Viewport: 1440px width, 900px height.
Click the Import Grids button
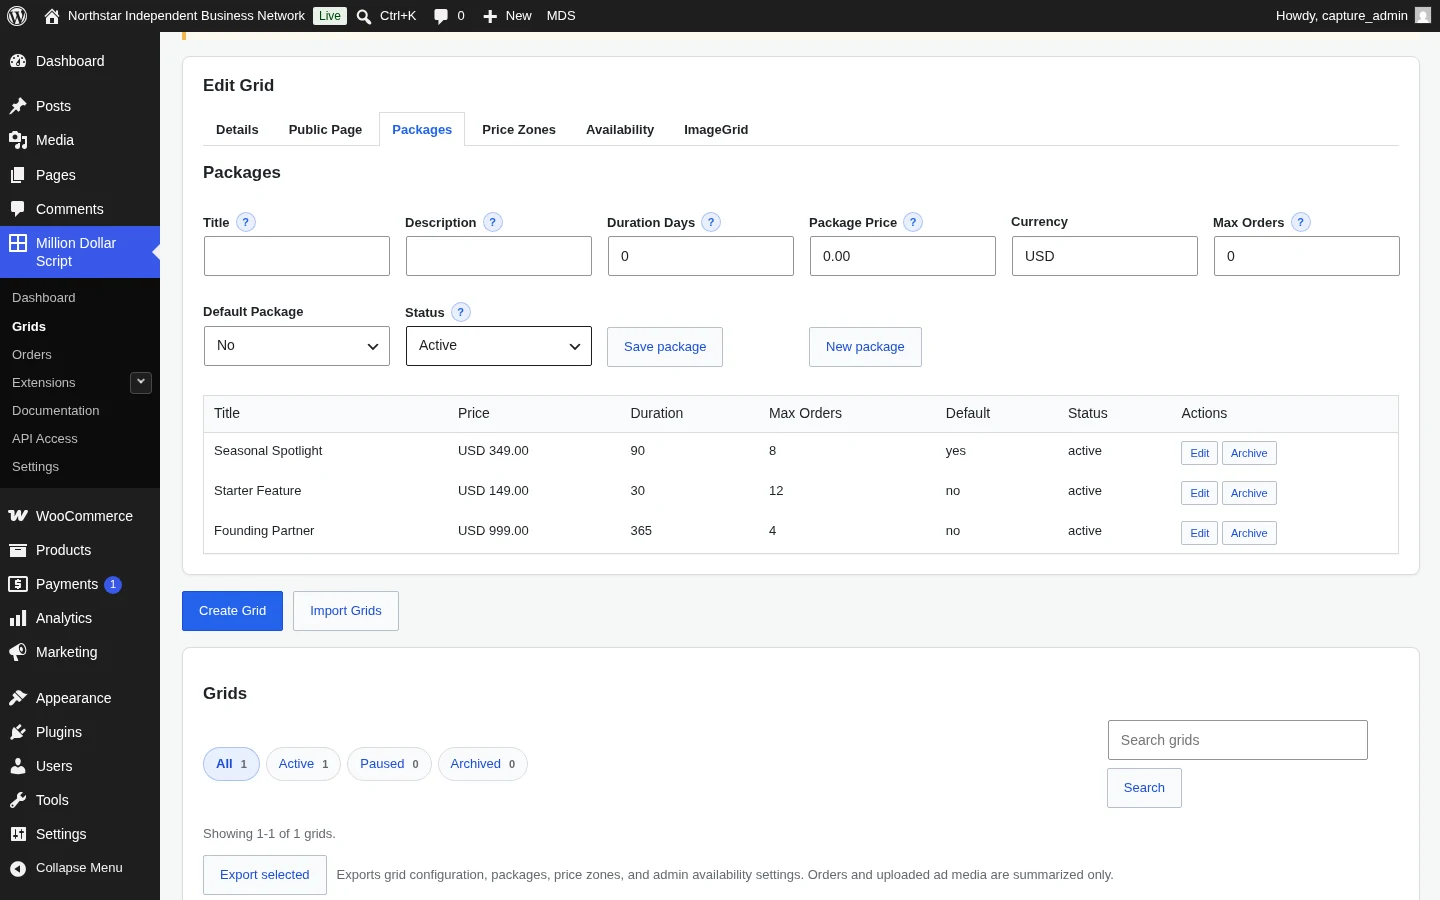(x=346, y=611)
